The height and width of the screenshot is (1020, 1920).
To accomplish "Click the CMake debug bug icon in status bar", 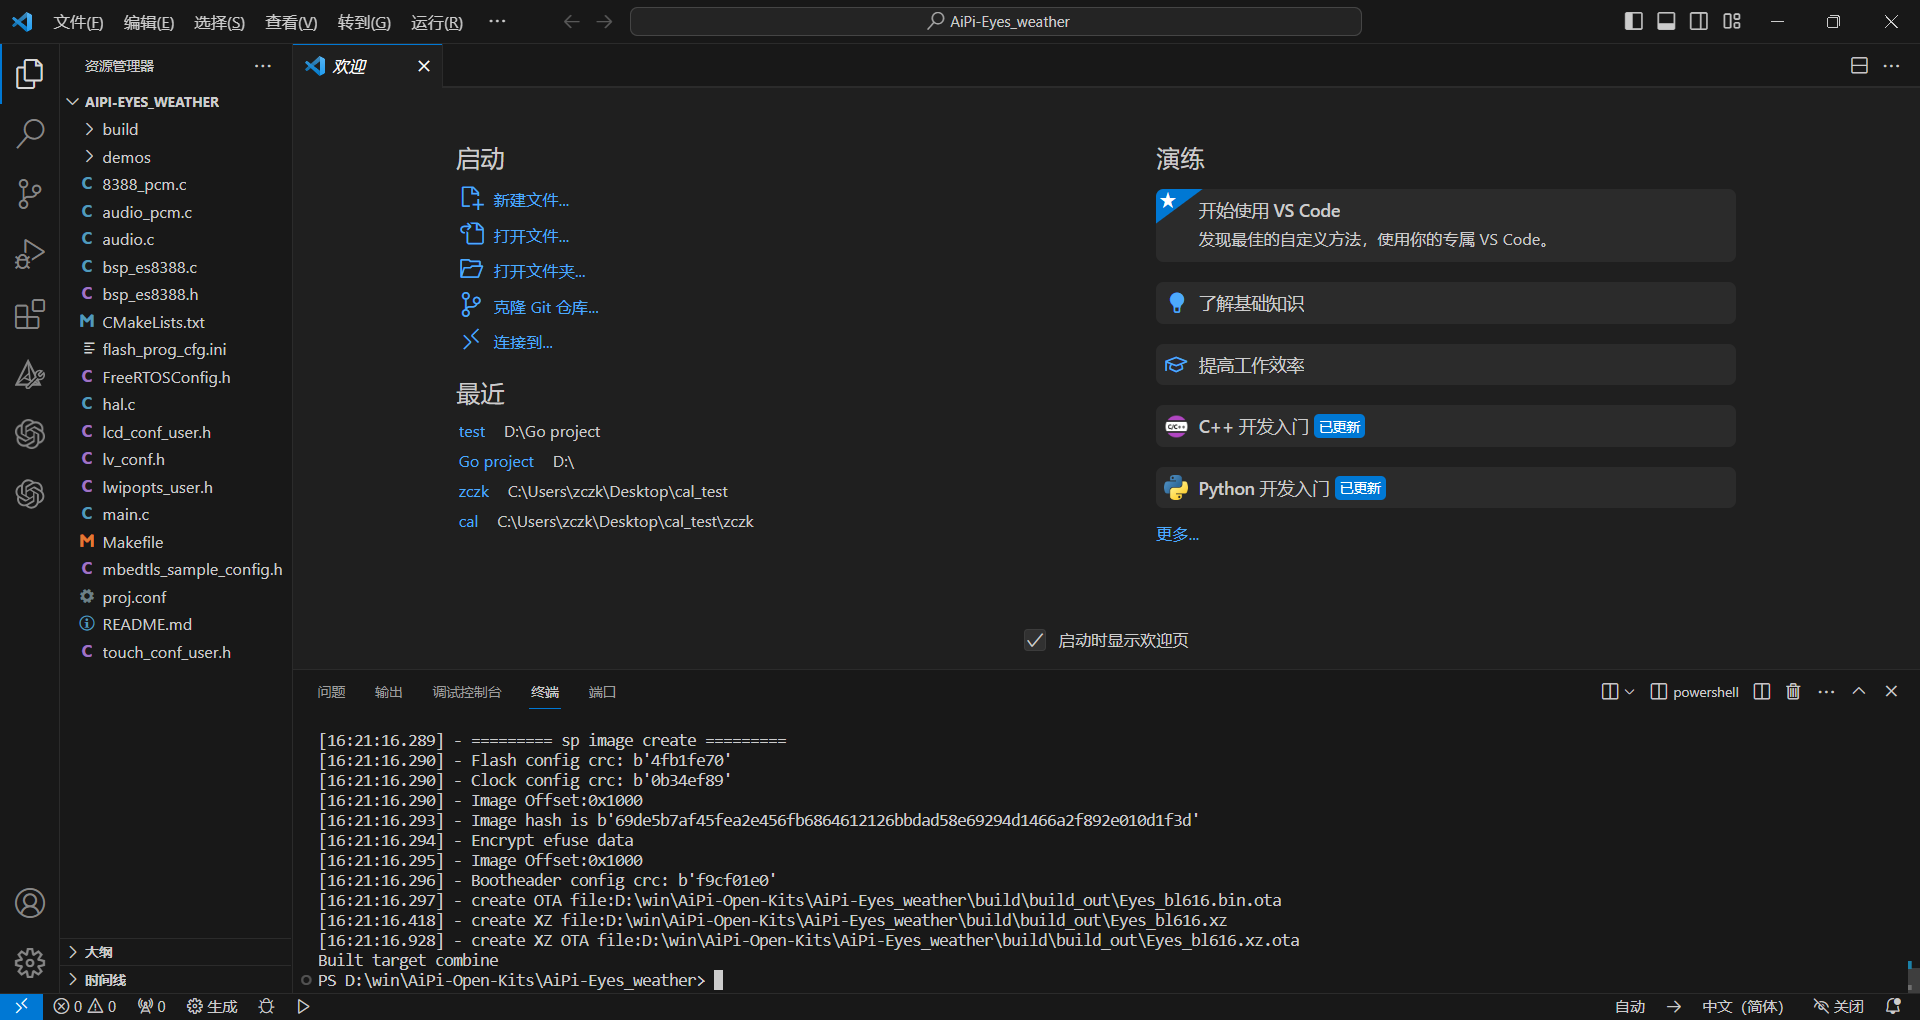I will [x=266, y=1006].
